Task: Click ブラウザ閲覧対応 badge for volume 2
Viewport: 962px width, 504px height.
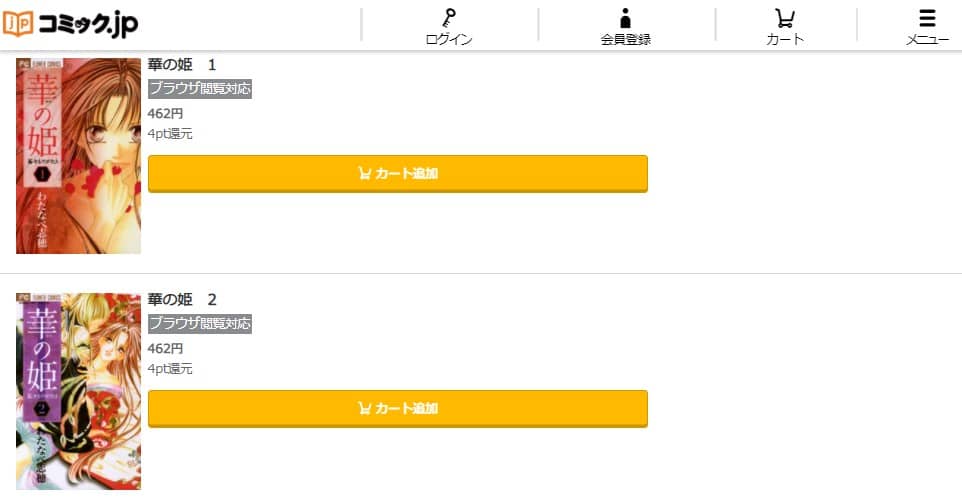Action: pyautogui.click(x=200, y=324)
